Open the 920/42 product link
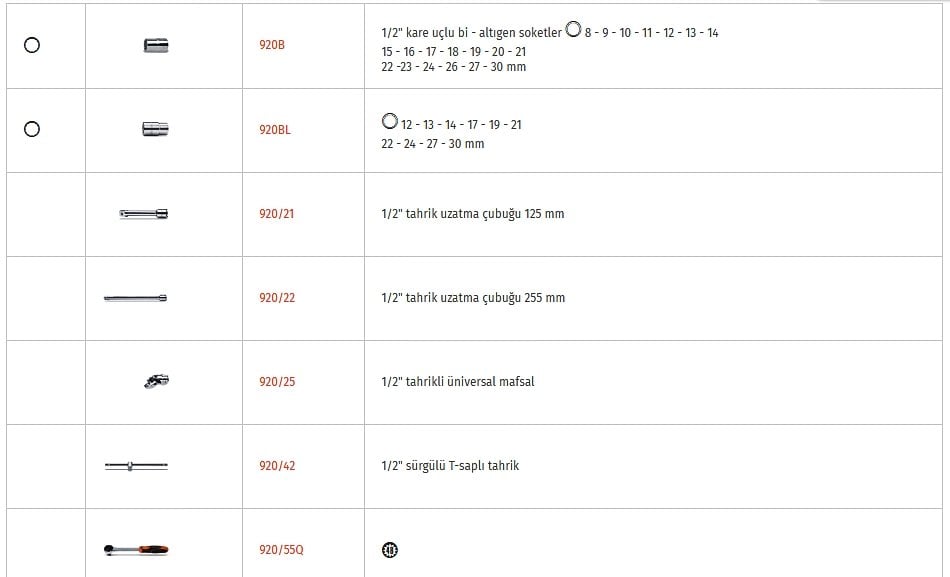The width and height of the screenshot is (950, 577). point(277,466)
